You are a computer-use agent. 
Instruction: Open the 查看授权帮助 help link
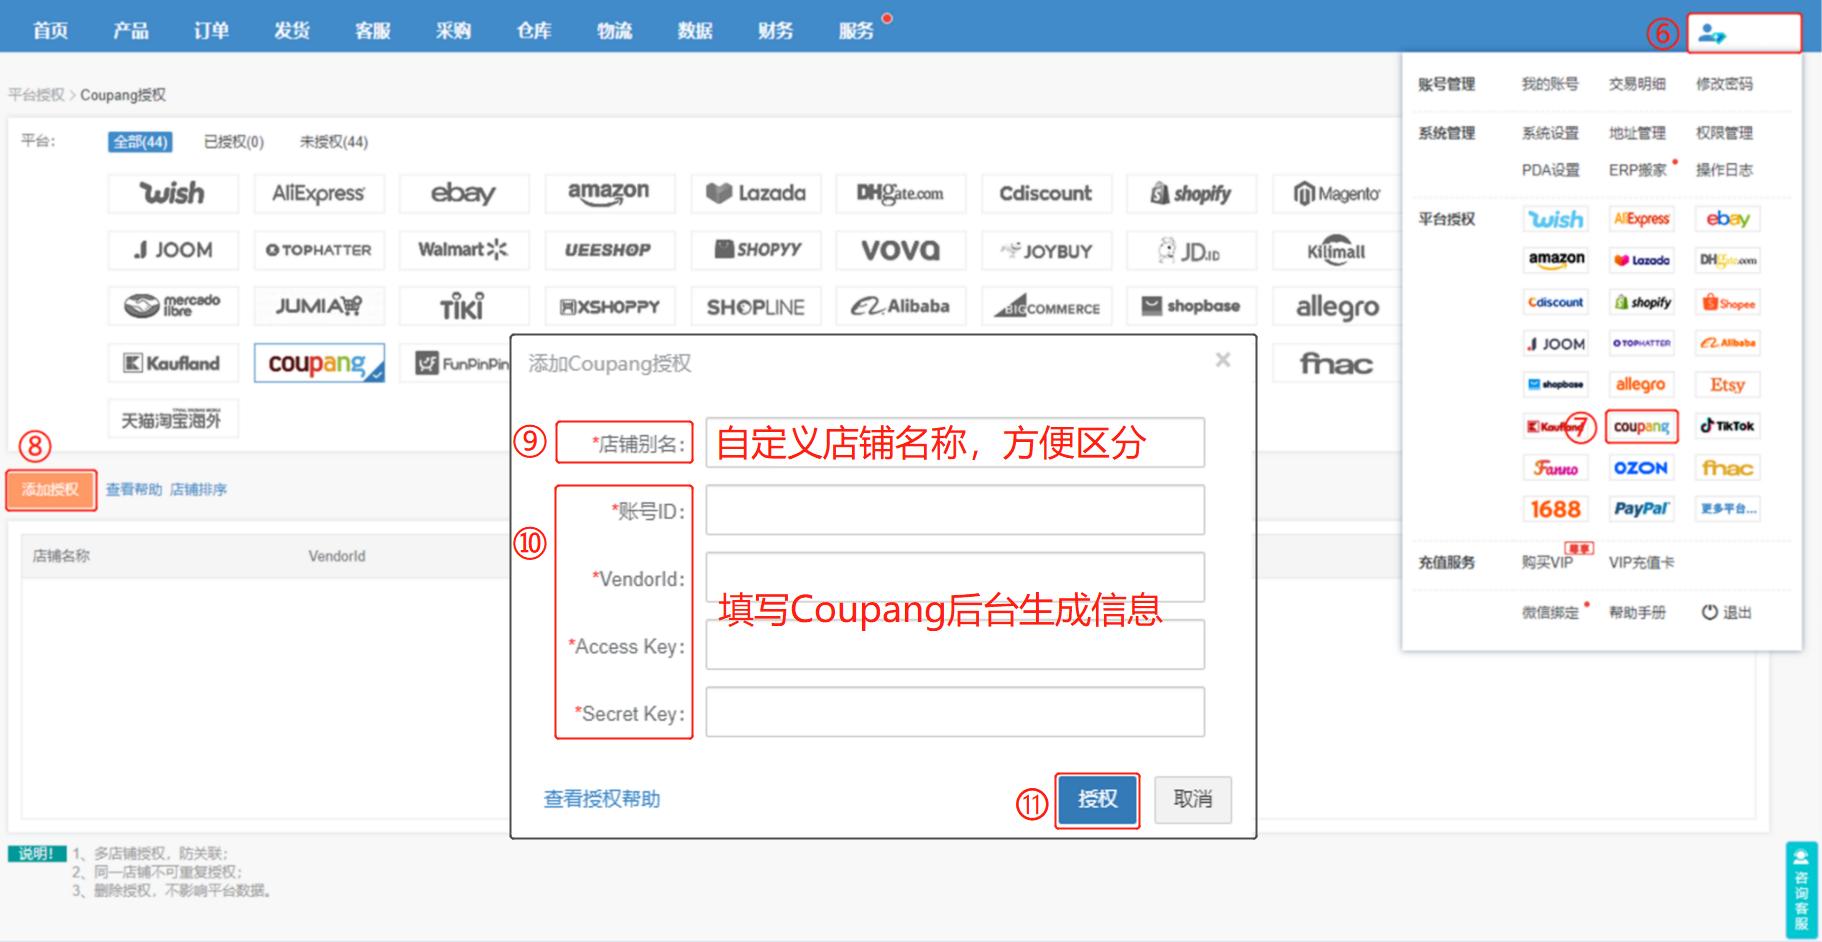[601, 799]
